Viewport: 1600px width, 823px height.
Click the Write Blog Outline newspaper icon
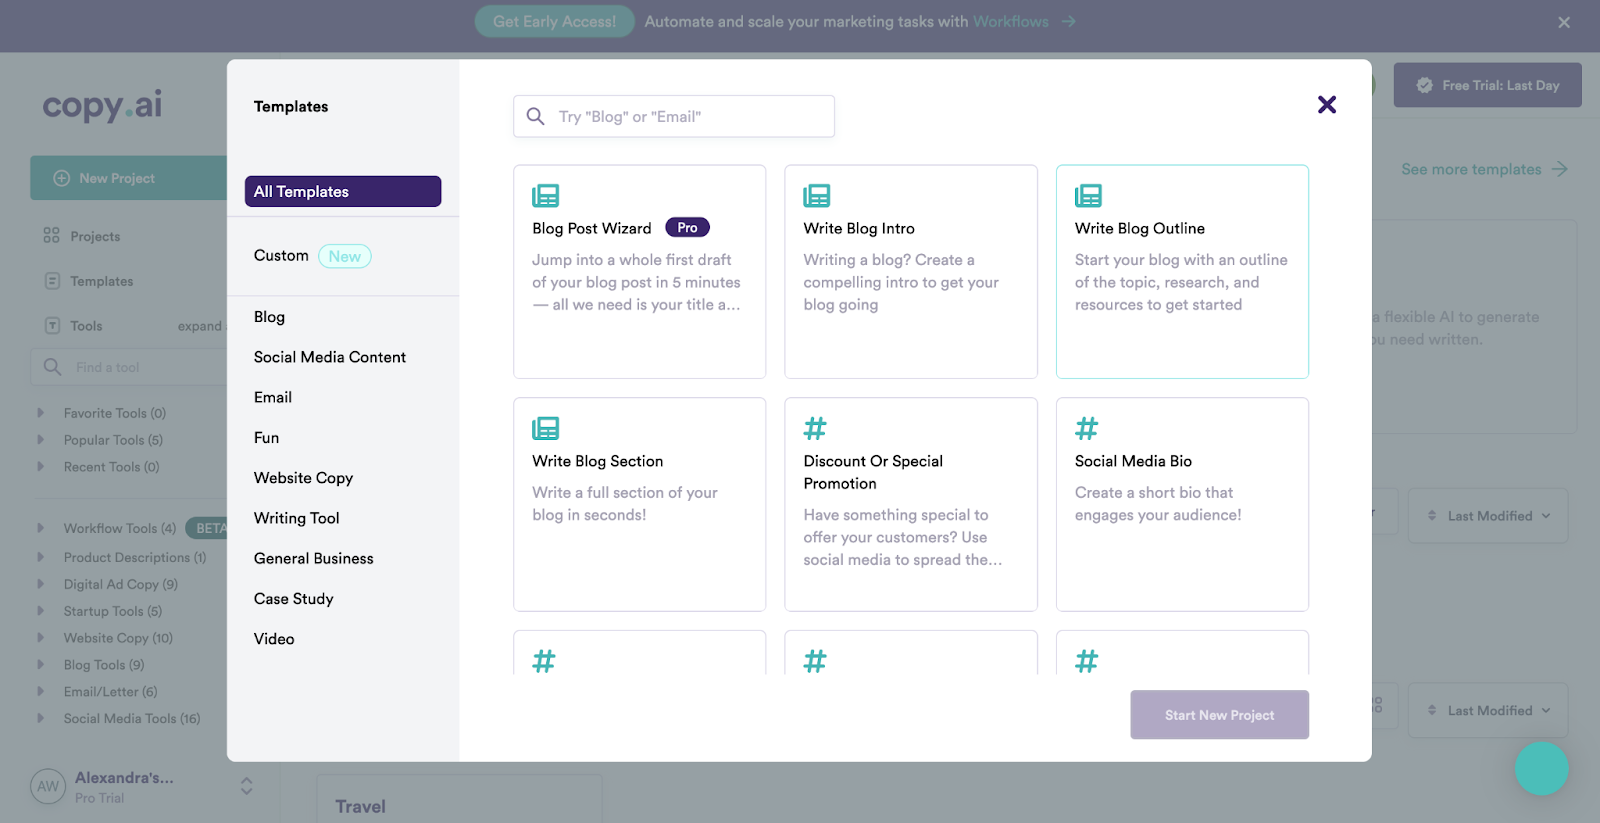click(1088, 195)
